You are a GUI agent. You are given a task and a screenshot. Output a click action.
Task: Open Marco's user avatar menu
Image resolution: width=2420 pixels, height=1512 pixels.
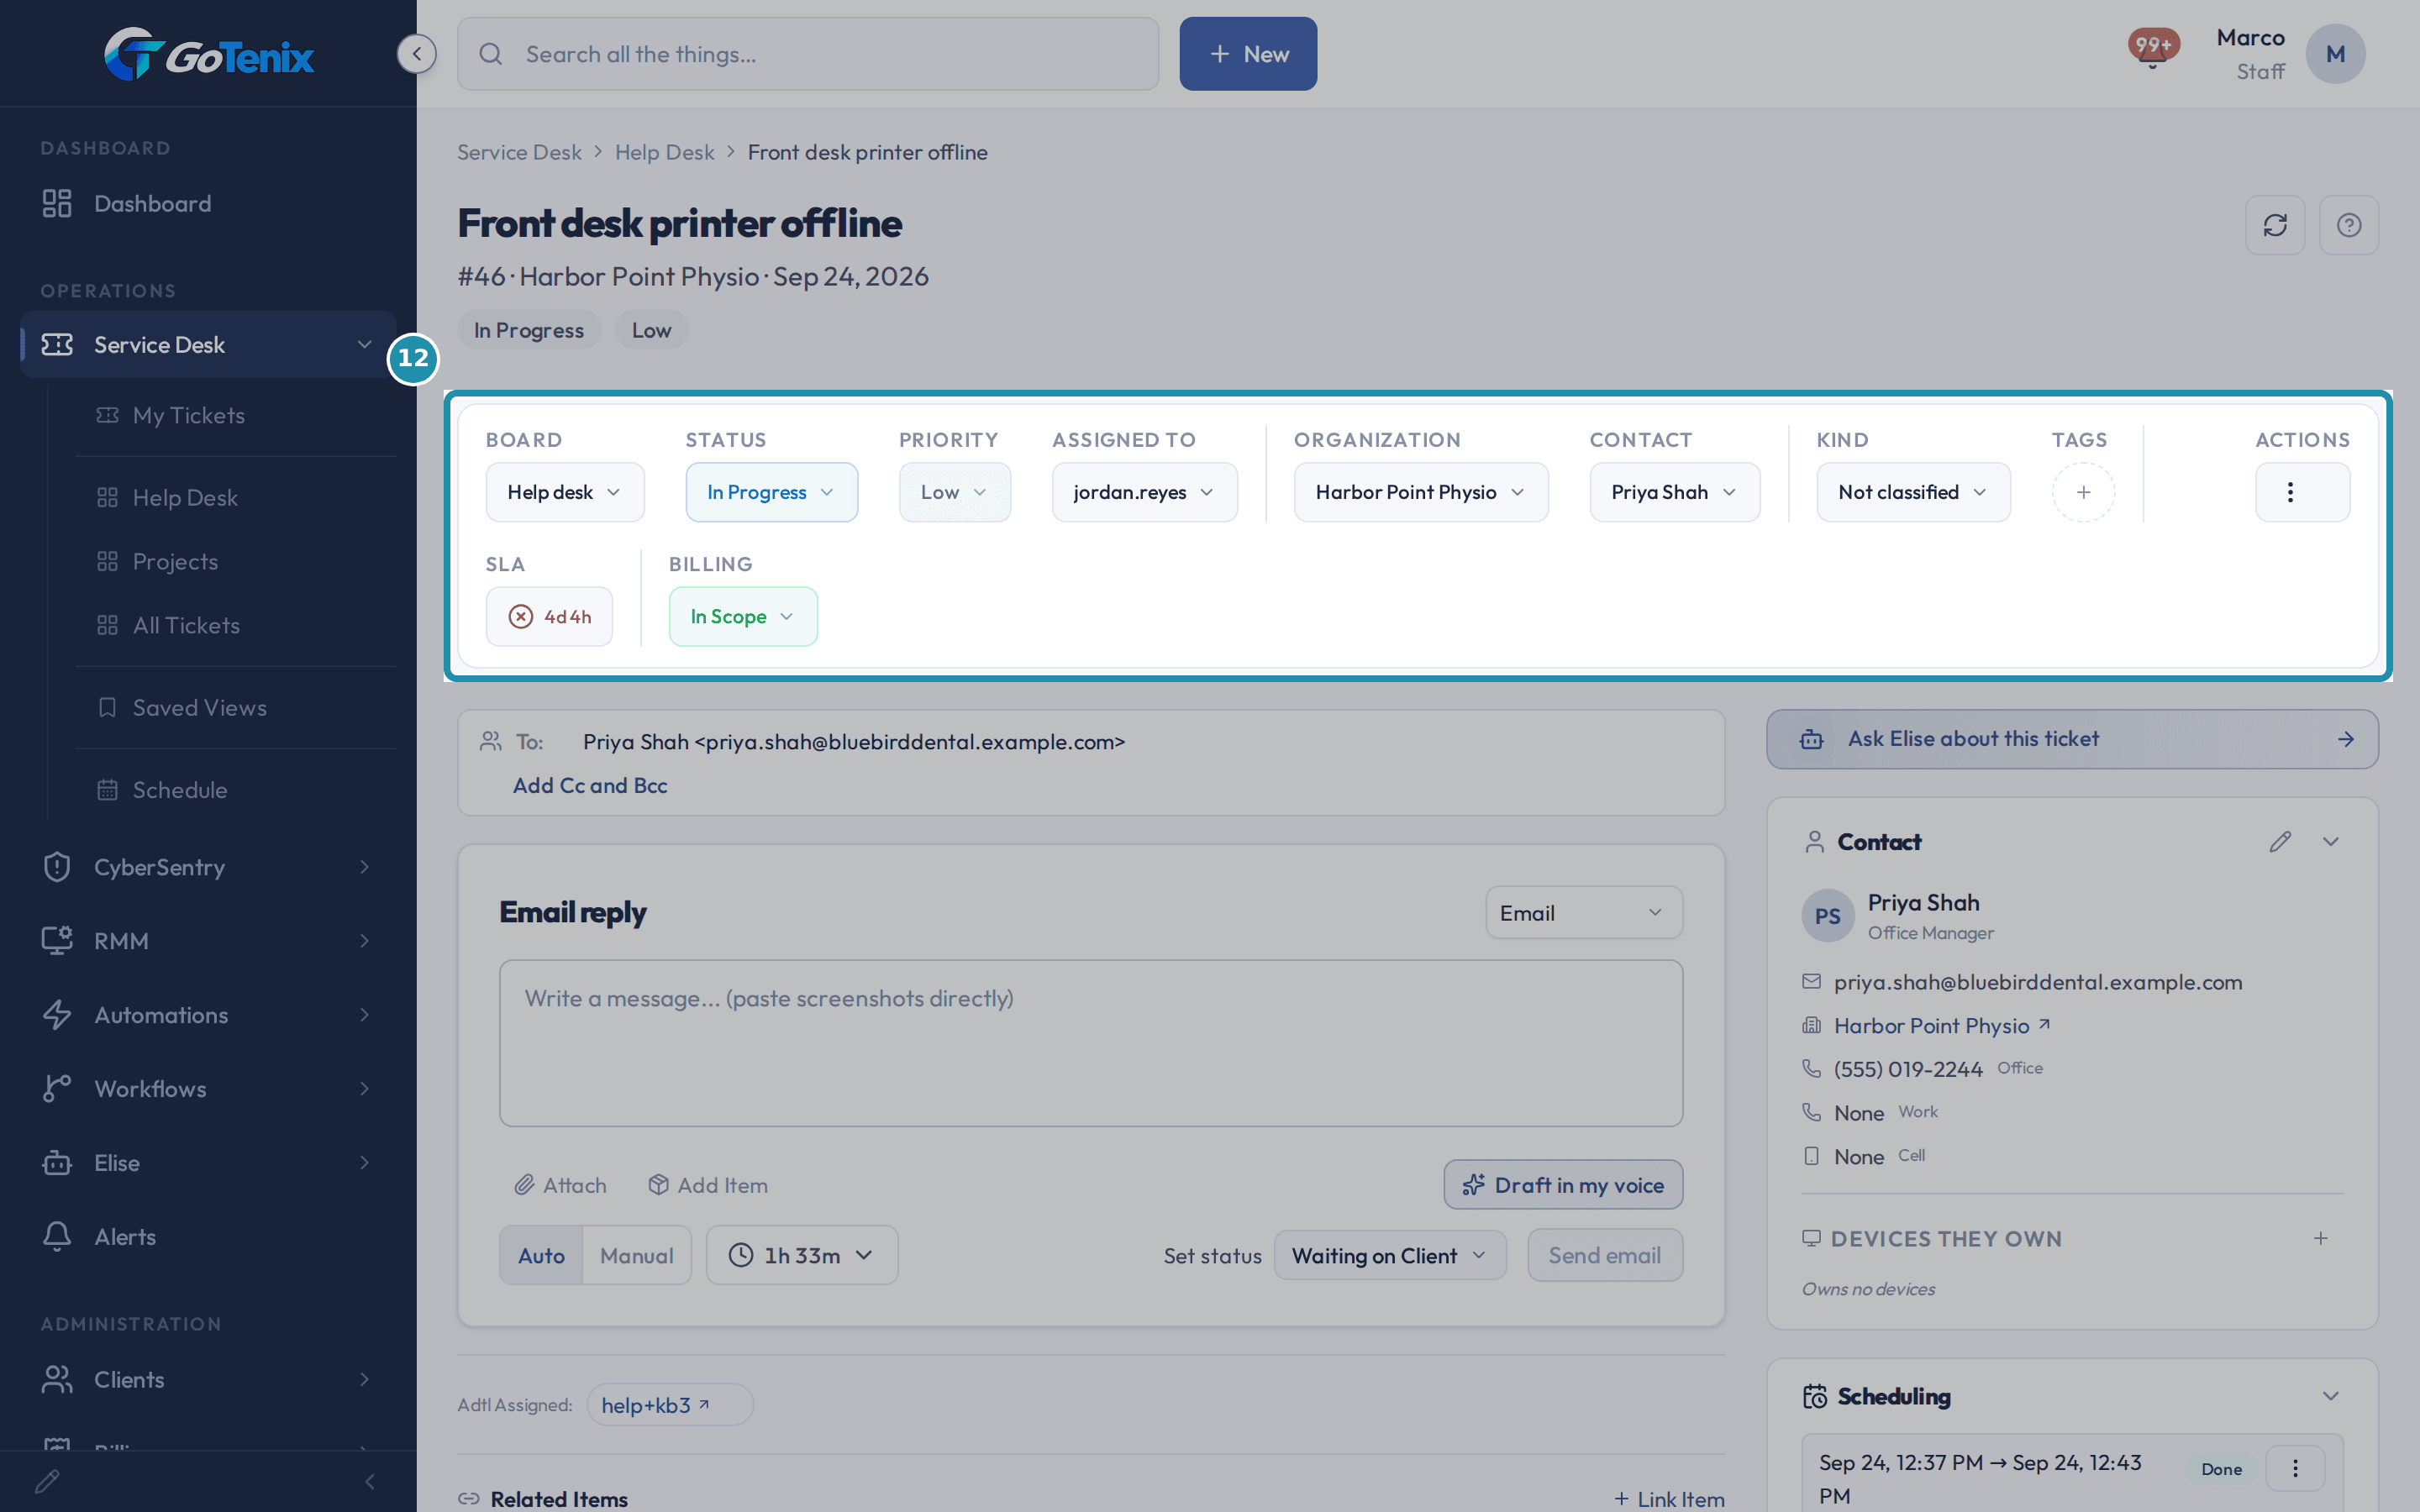pyautogui.click(x=2335, y=54)
